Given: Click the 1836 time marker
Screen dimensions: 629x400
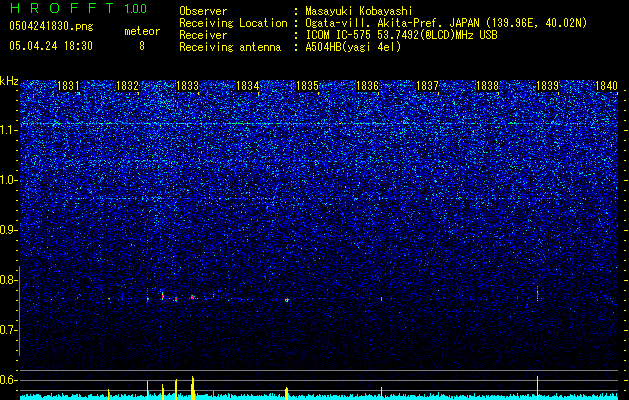Looking at the screenshot, I should 367,86.
